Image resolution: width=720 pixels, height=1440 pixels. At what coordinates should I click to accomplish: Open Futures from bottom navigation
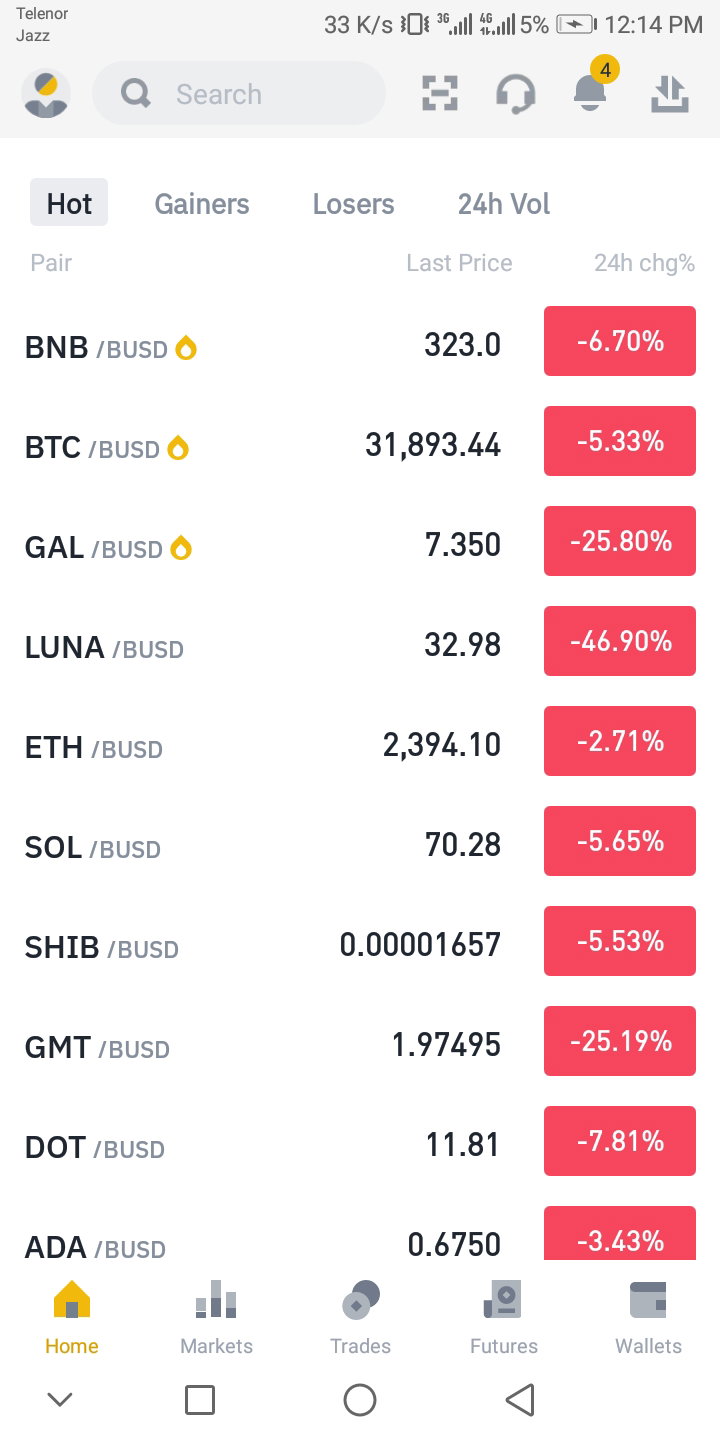(x=504, y=1317)
